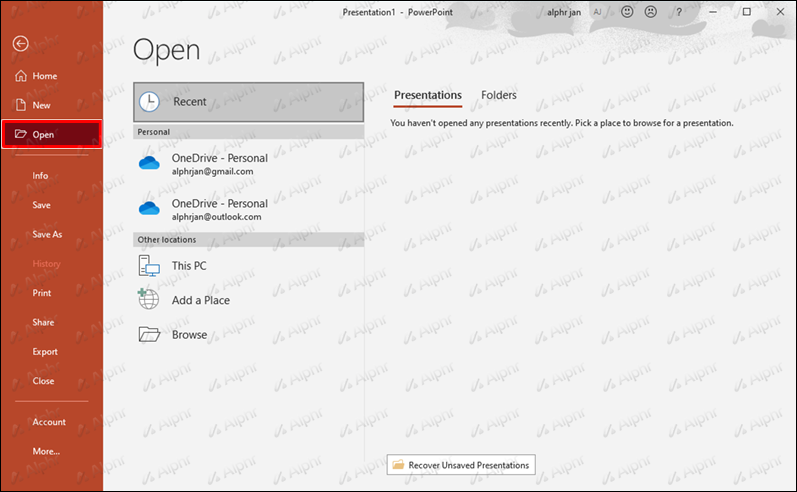This screenshot has height=492, width=797.
Task: Click More... in the sidebar
Action: 51,451
